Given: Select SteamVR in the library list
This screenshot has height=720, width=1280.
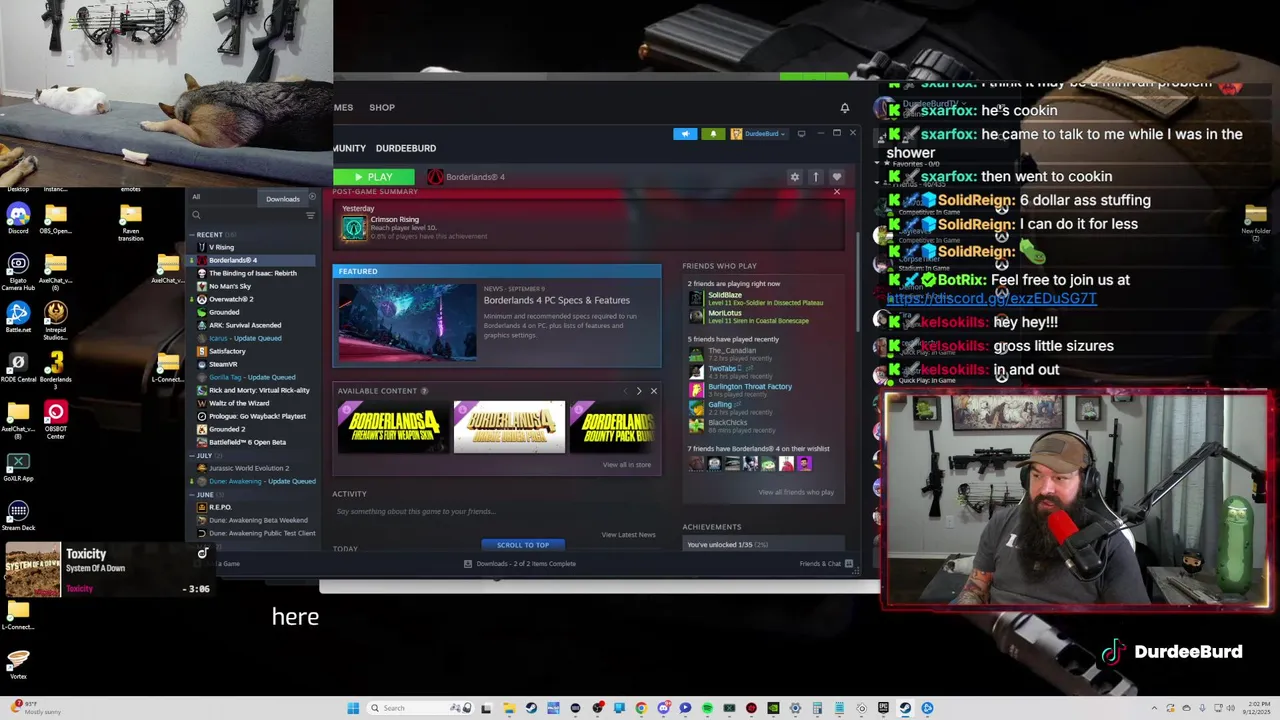Looking at the screenshot, I should click(x=223, y=364).
